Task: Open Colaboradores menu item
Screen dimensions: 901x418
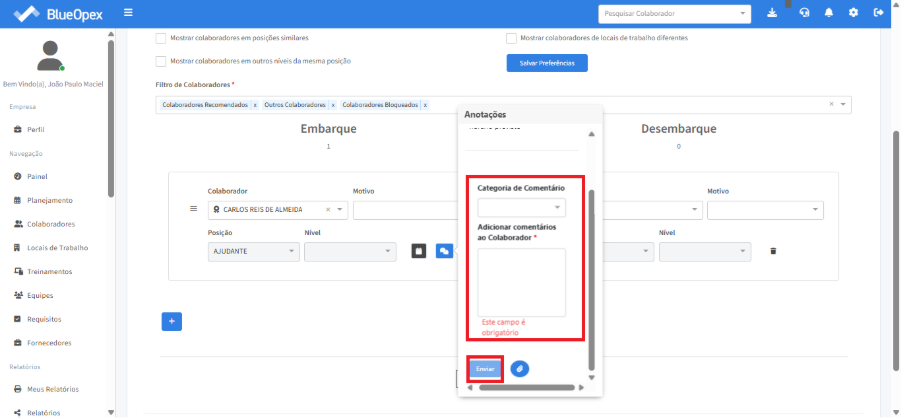Action: tap(51, 224)
